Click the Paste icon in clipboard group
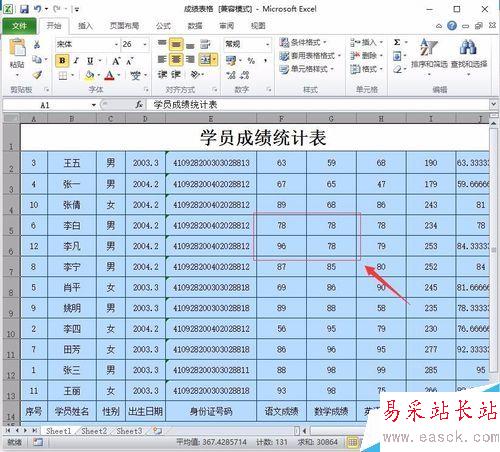Screen dimensions: 500x452 (17, 47)
